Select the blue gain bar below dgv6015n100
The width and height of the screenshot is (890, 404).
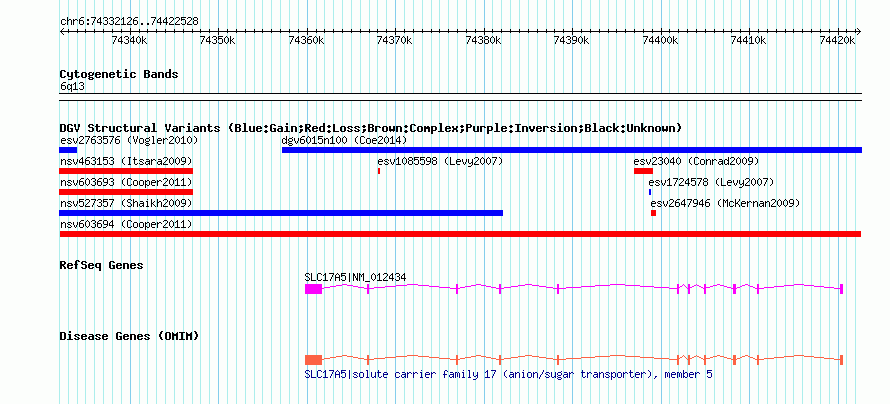click(x=572, y=150)
